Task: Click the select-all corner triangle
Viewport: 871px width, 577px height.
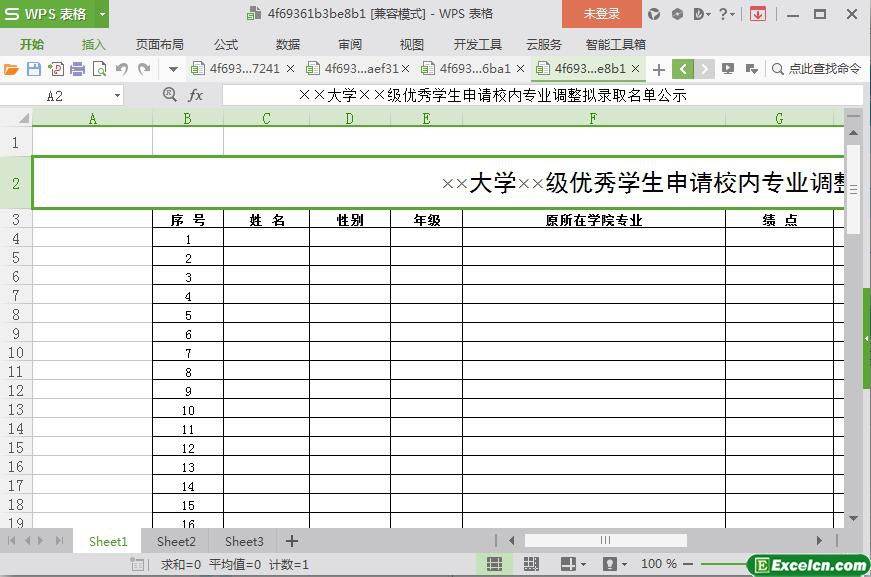Action: coord(23,118)
